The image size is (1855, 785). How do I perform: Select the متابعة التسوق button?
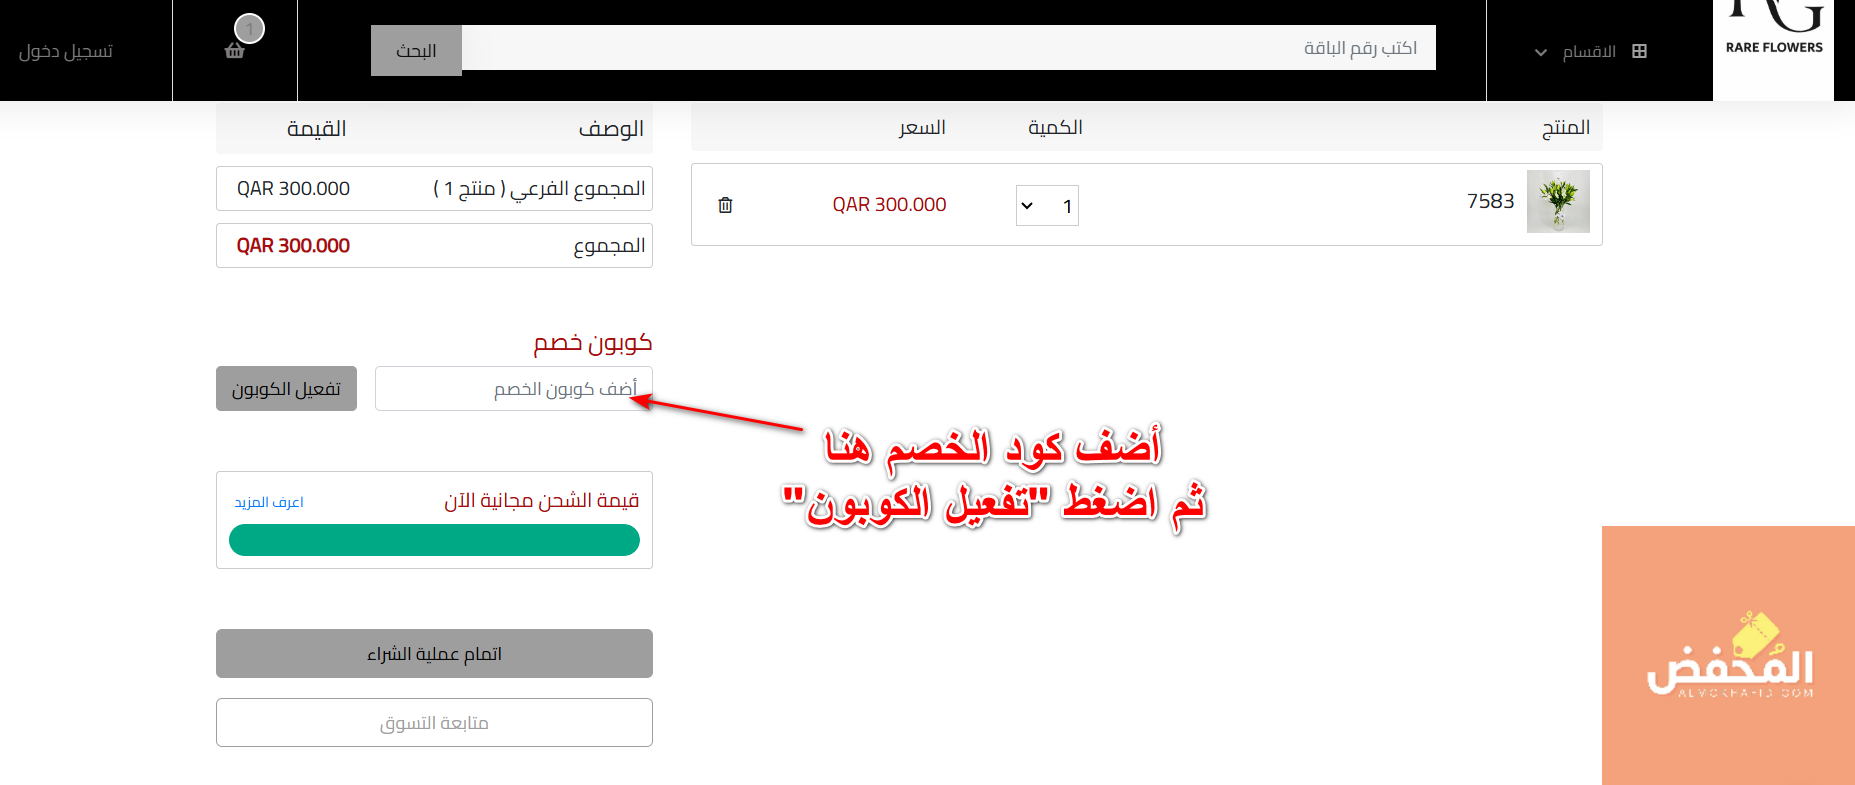(434, 722)
